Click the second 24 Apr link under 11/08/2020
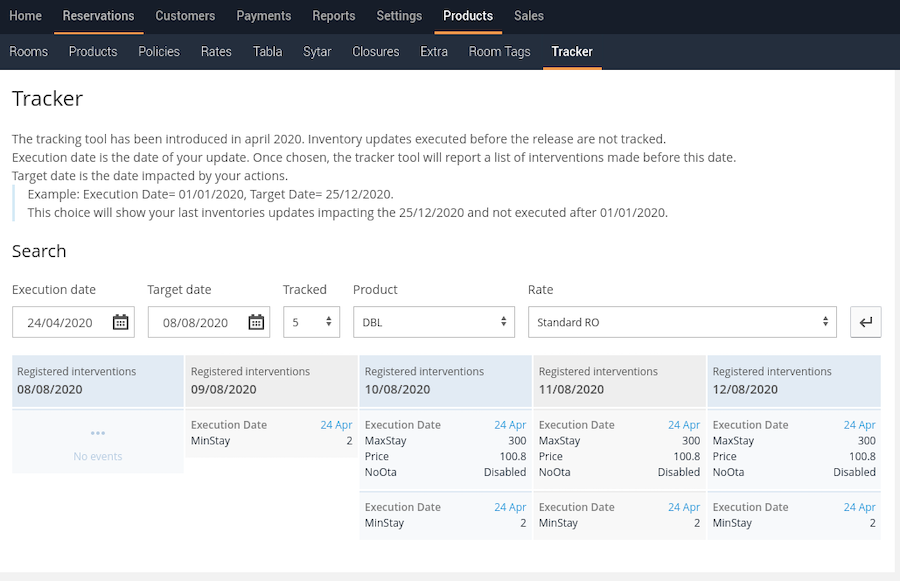This screenshot has width=900, height=581. coord(684,507)
